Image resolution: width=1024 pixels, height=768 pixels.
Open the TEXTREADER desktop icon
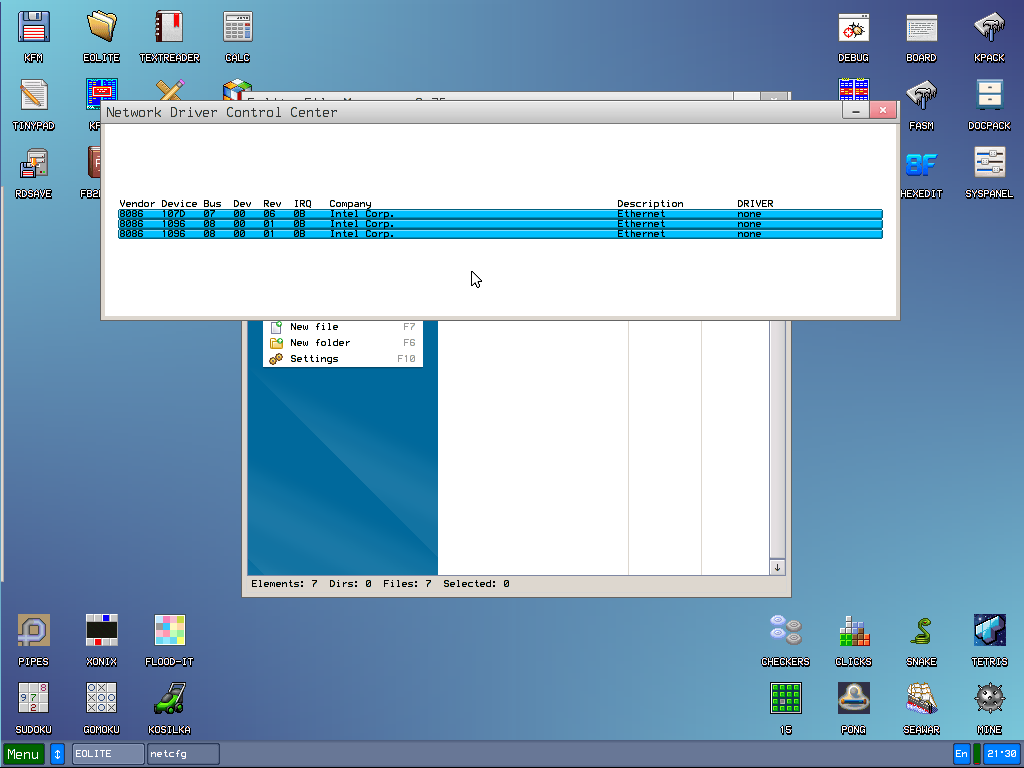(169, 28)
